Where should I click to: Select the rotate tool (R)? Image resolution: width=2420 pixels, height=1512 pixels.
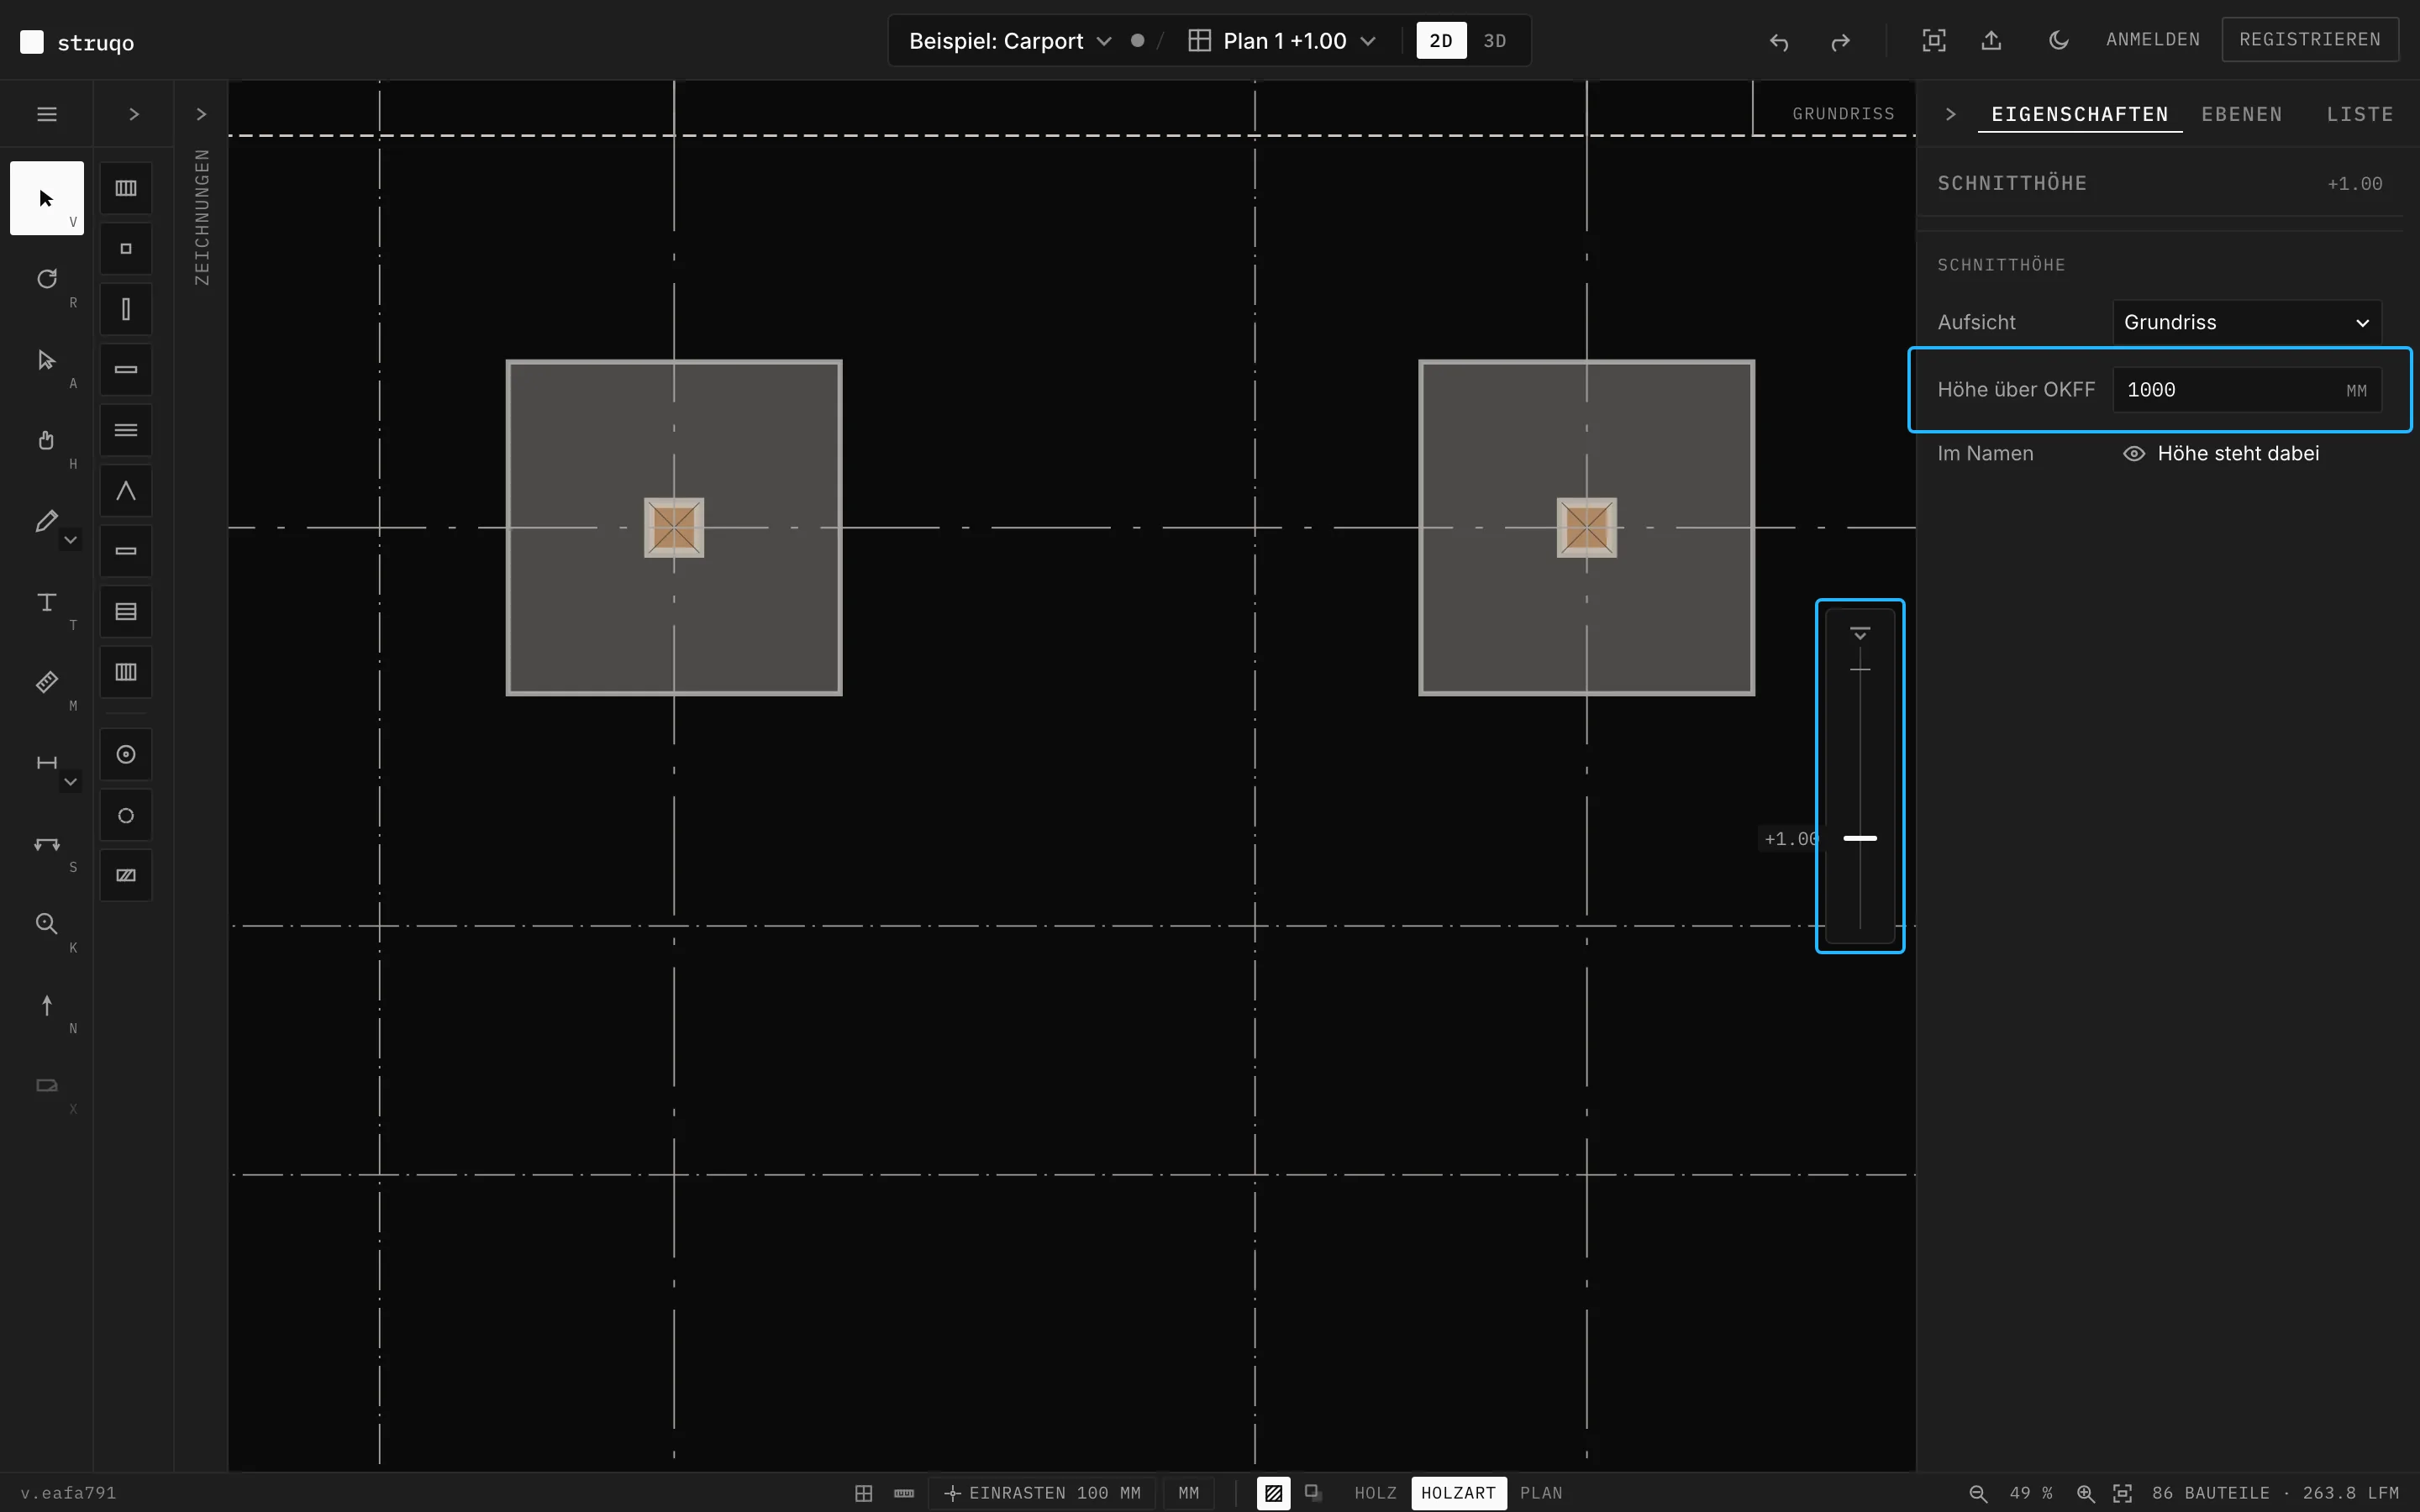(47, 279)
